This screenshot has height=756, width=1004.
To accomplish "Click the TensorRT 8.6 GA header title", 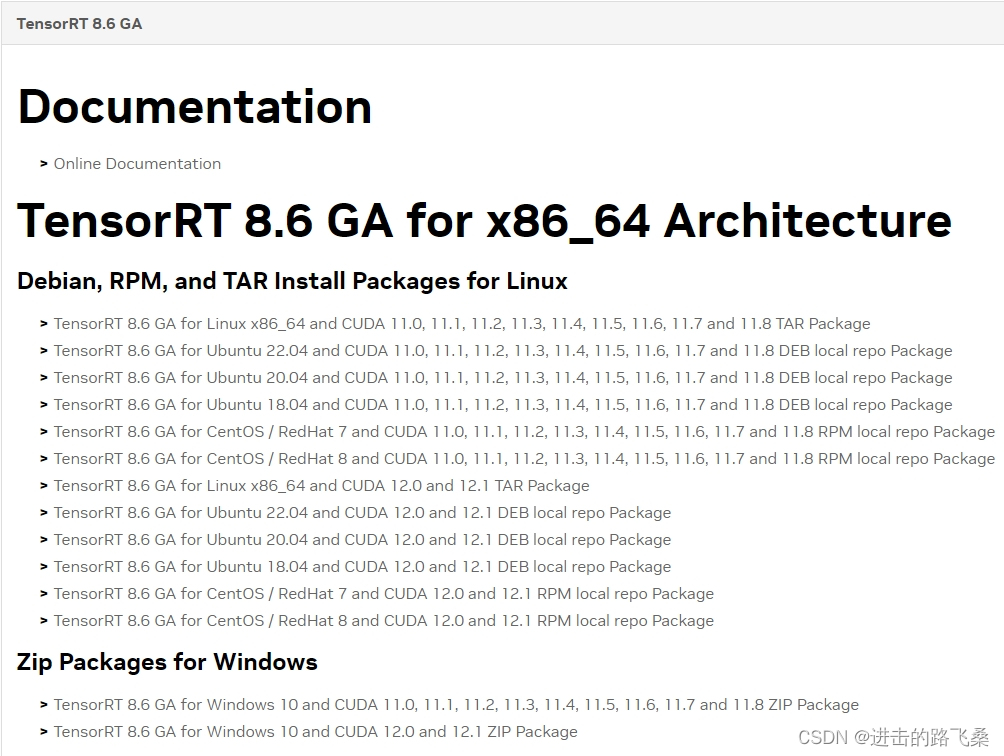I will tap(79, 24).
